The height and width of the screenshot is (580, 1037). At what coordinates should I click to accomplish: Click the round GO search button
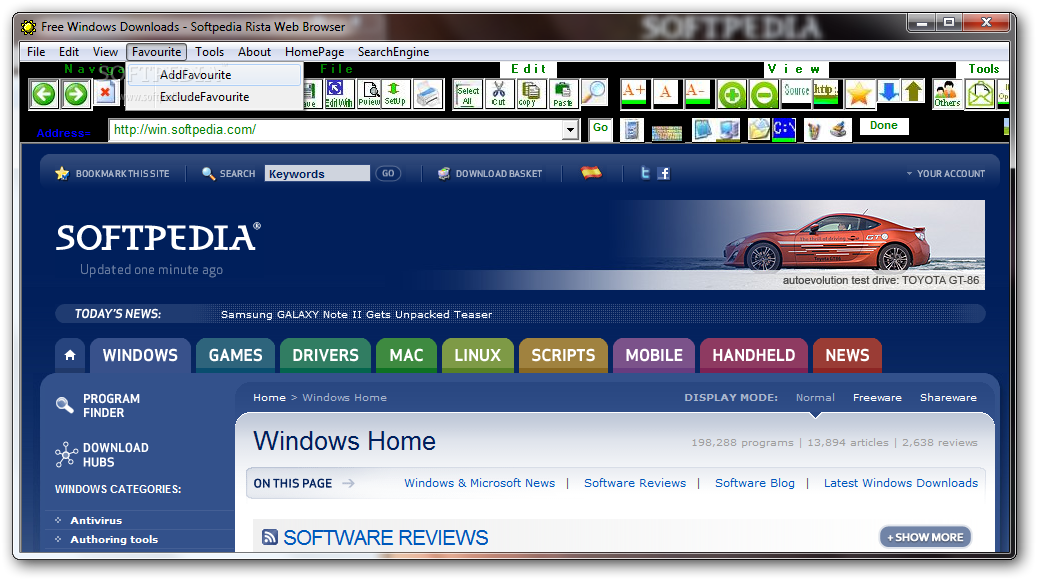388,173
